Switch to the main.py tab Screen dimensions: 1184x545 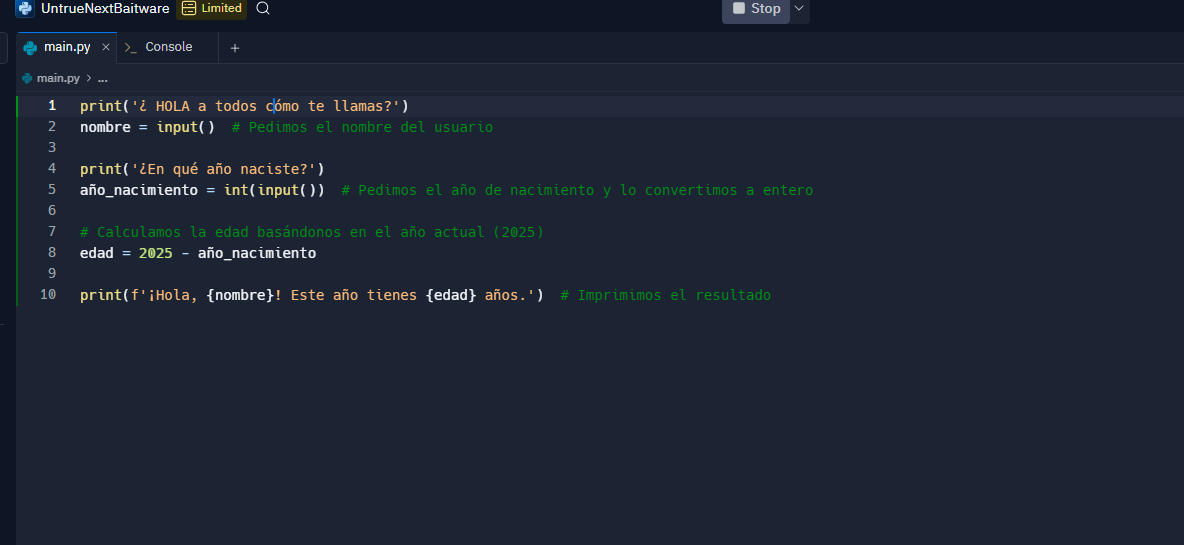coord(66,47)
